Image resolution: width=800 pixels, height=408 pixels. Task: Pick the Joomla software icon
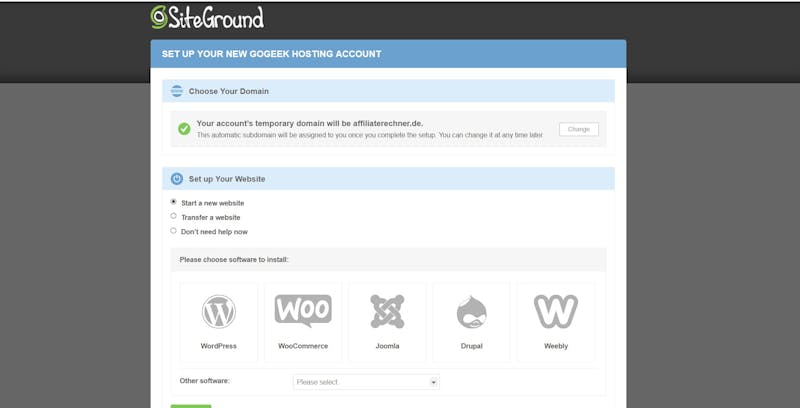387,312
